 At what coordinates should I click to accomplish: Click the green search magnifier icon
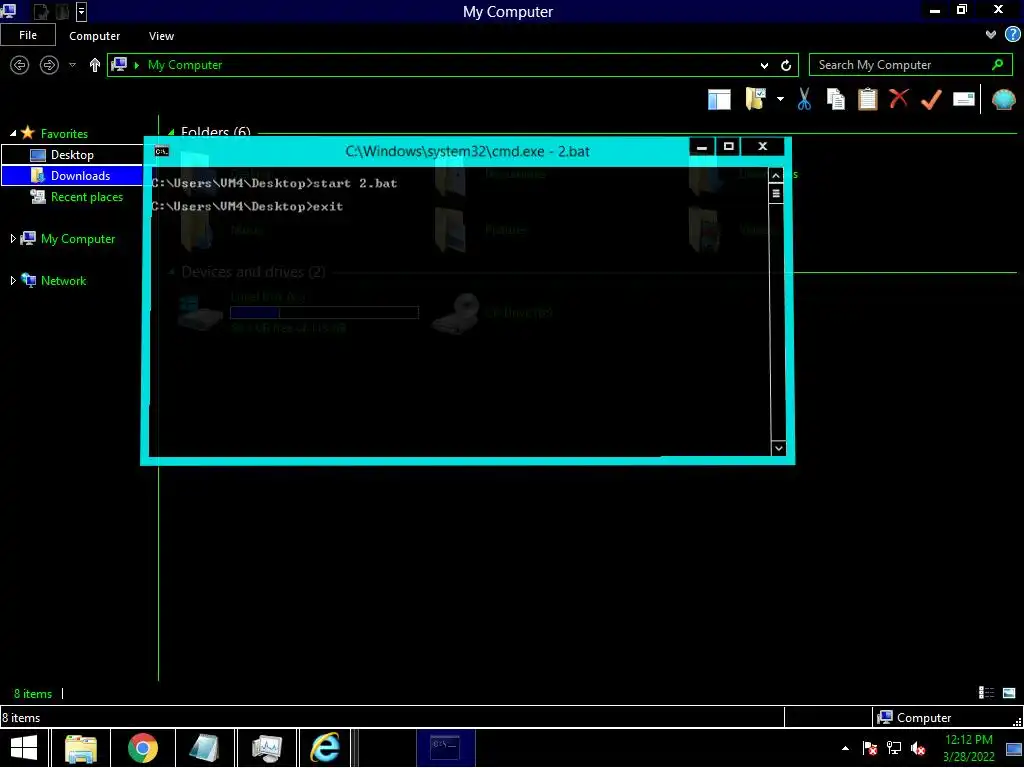997,65
